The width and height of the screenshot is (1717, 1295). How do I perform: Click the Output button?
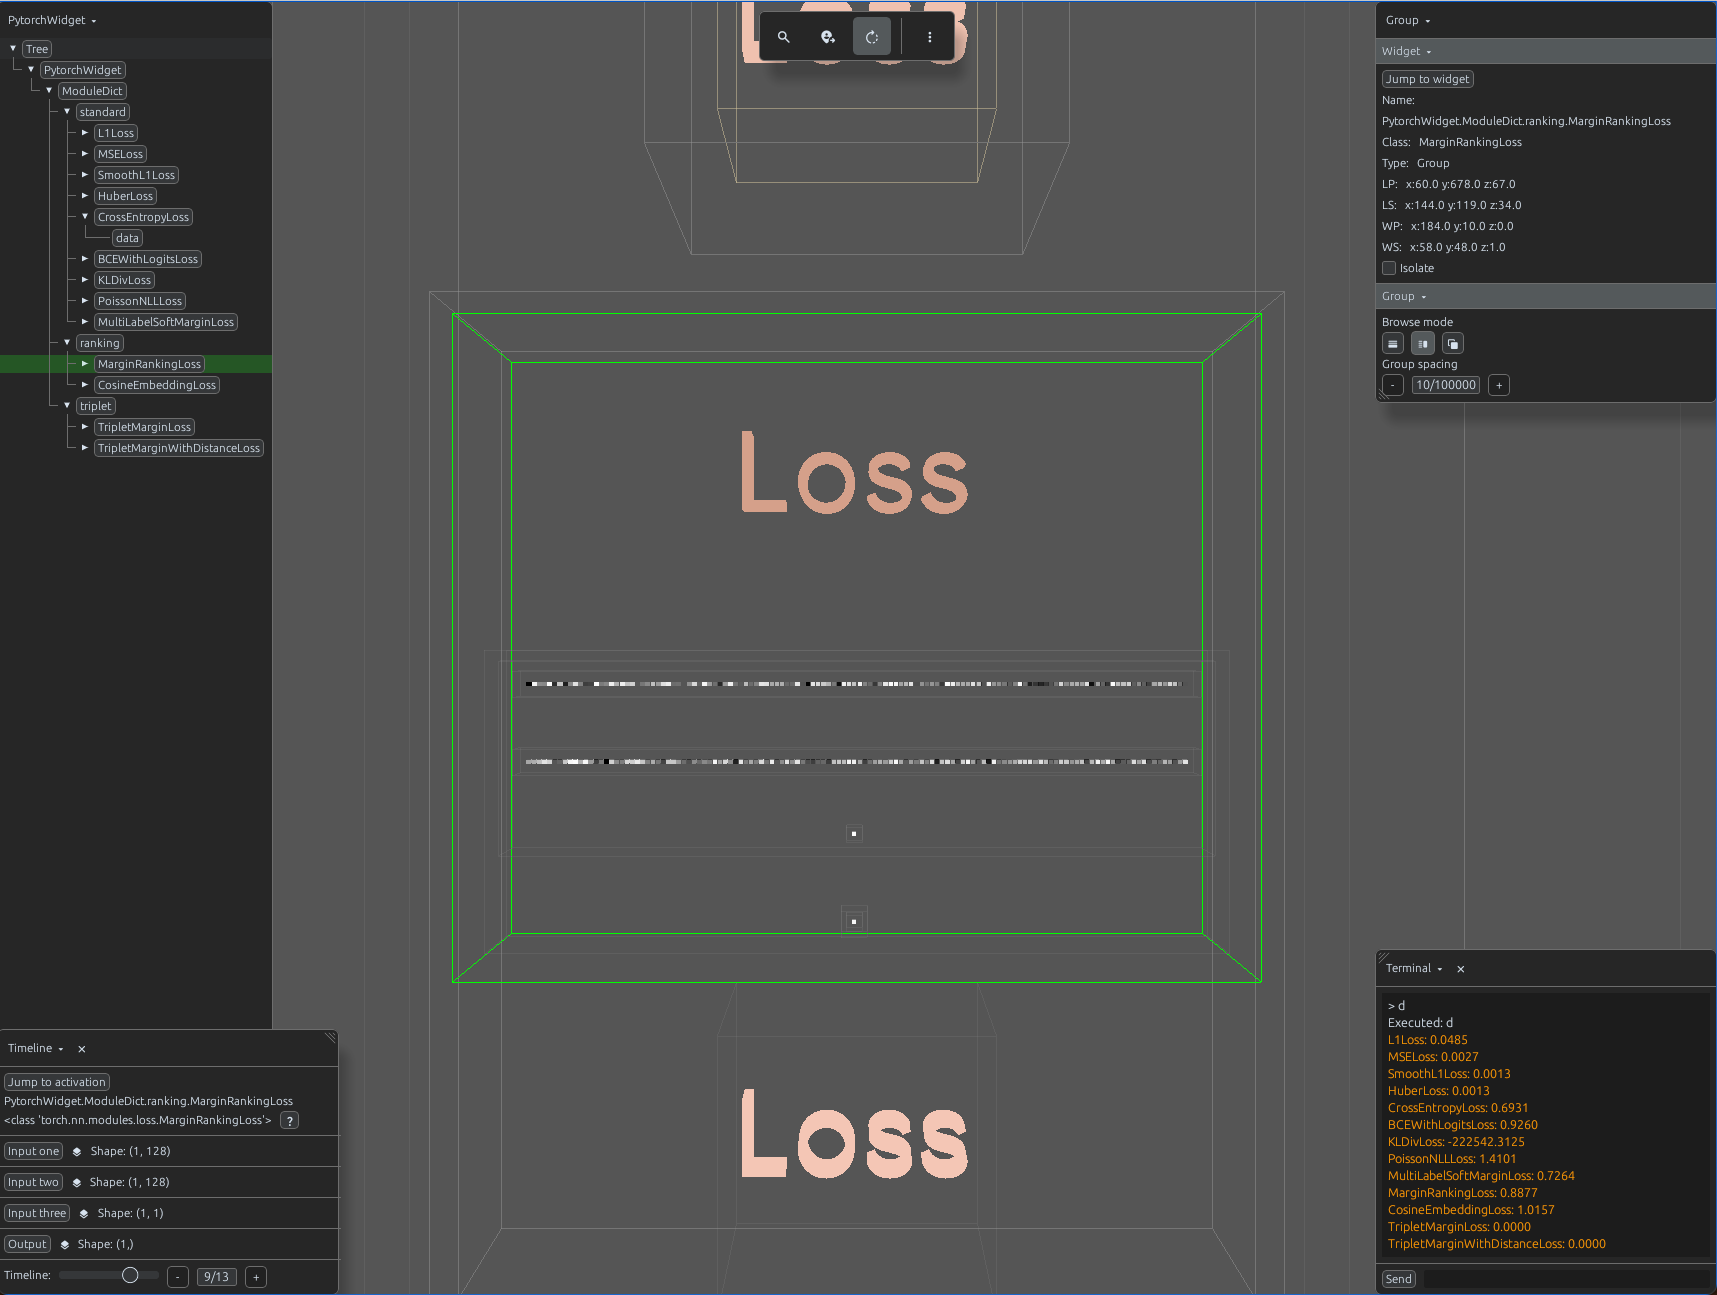pyautogui.click(x=28, y=1245)
